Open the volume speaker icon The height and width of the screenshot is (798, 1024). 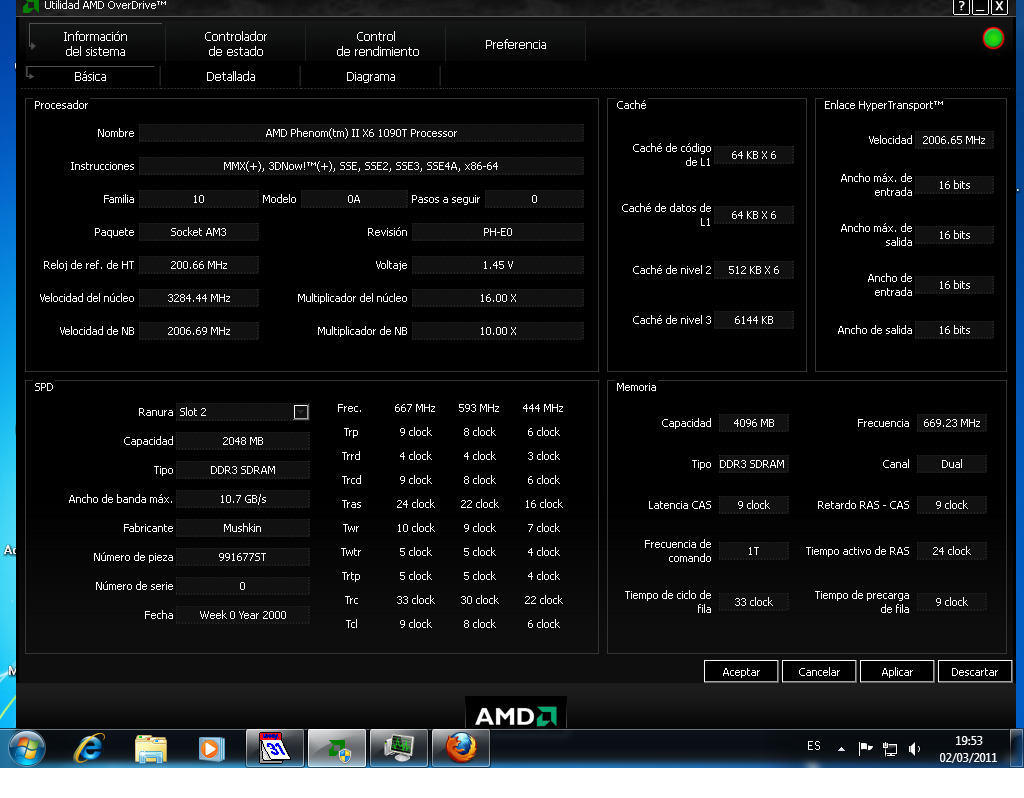tap(914, 749)
